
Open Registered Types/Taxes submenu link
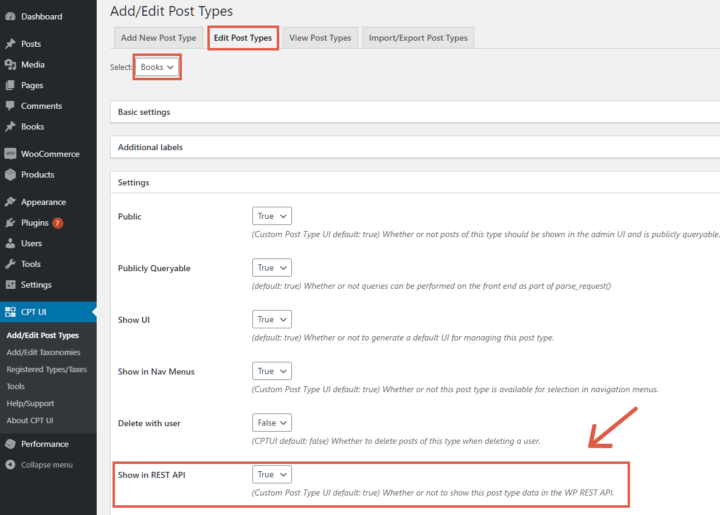click(x=46, y=369)
